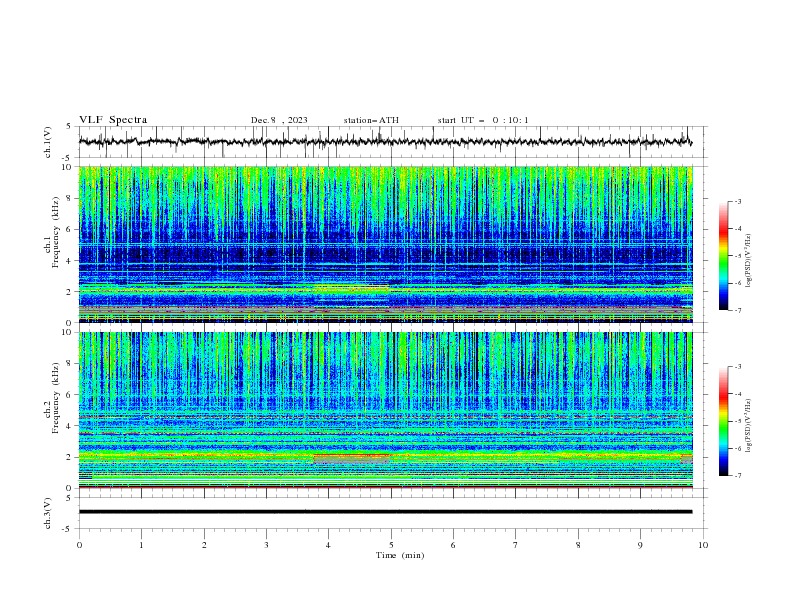Click the ch.1 voltage waveform trace

point(385,142)
